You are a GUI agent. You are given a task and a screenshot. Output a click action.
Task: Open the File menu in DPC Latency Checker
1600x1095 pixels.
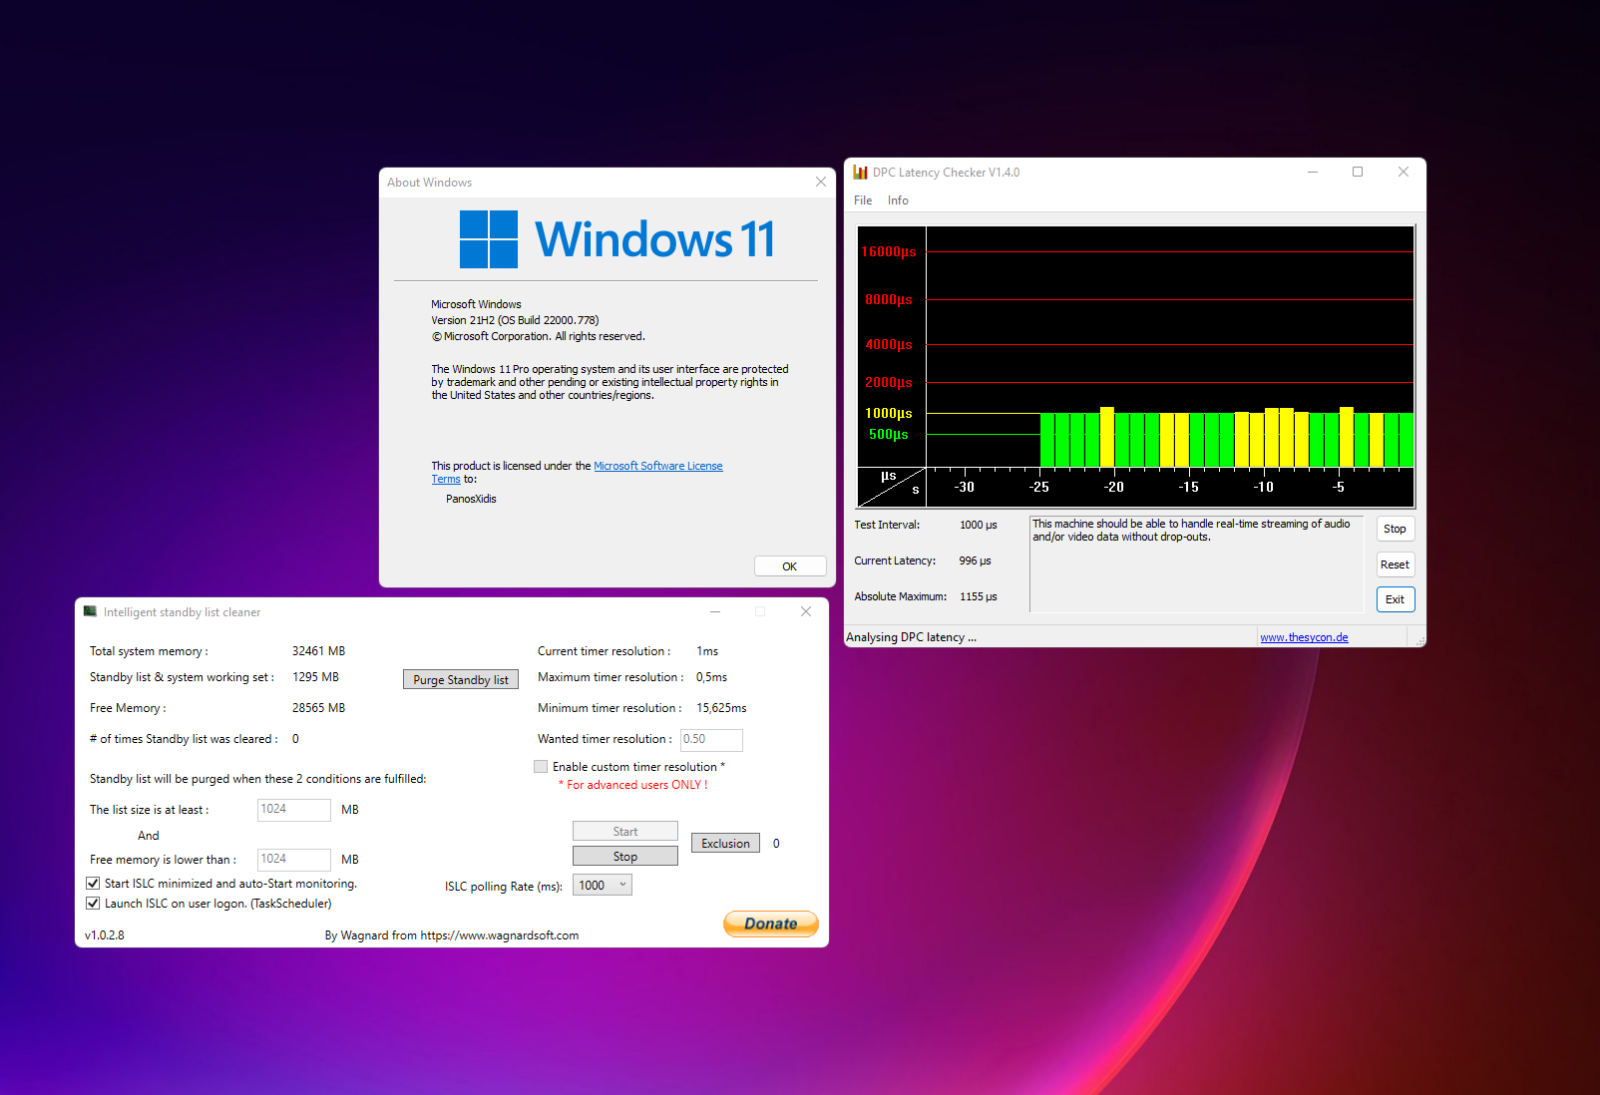pyautogui.click(x=863, y=201)
